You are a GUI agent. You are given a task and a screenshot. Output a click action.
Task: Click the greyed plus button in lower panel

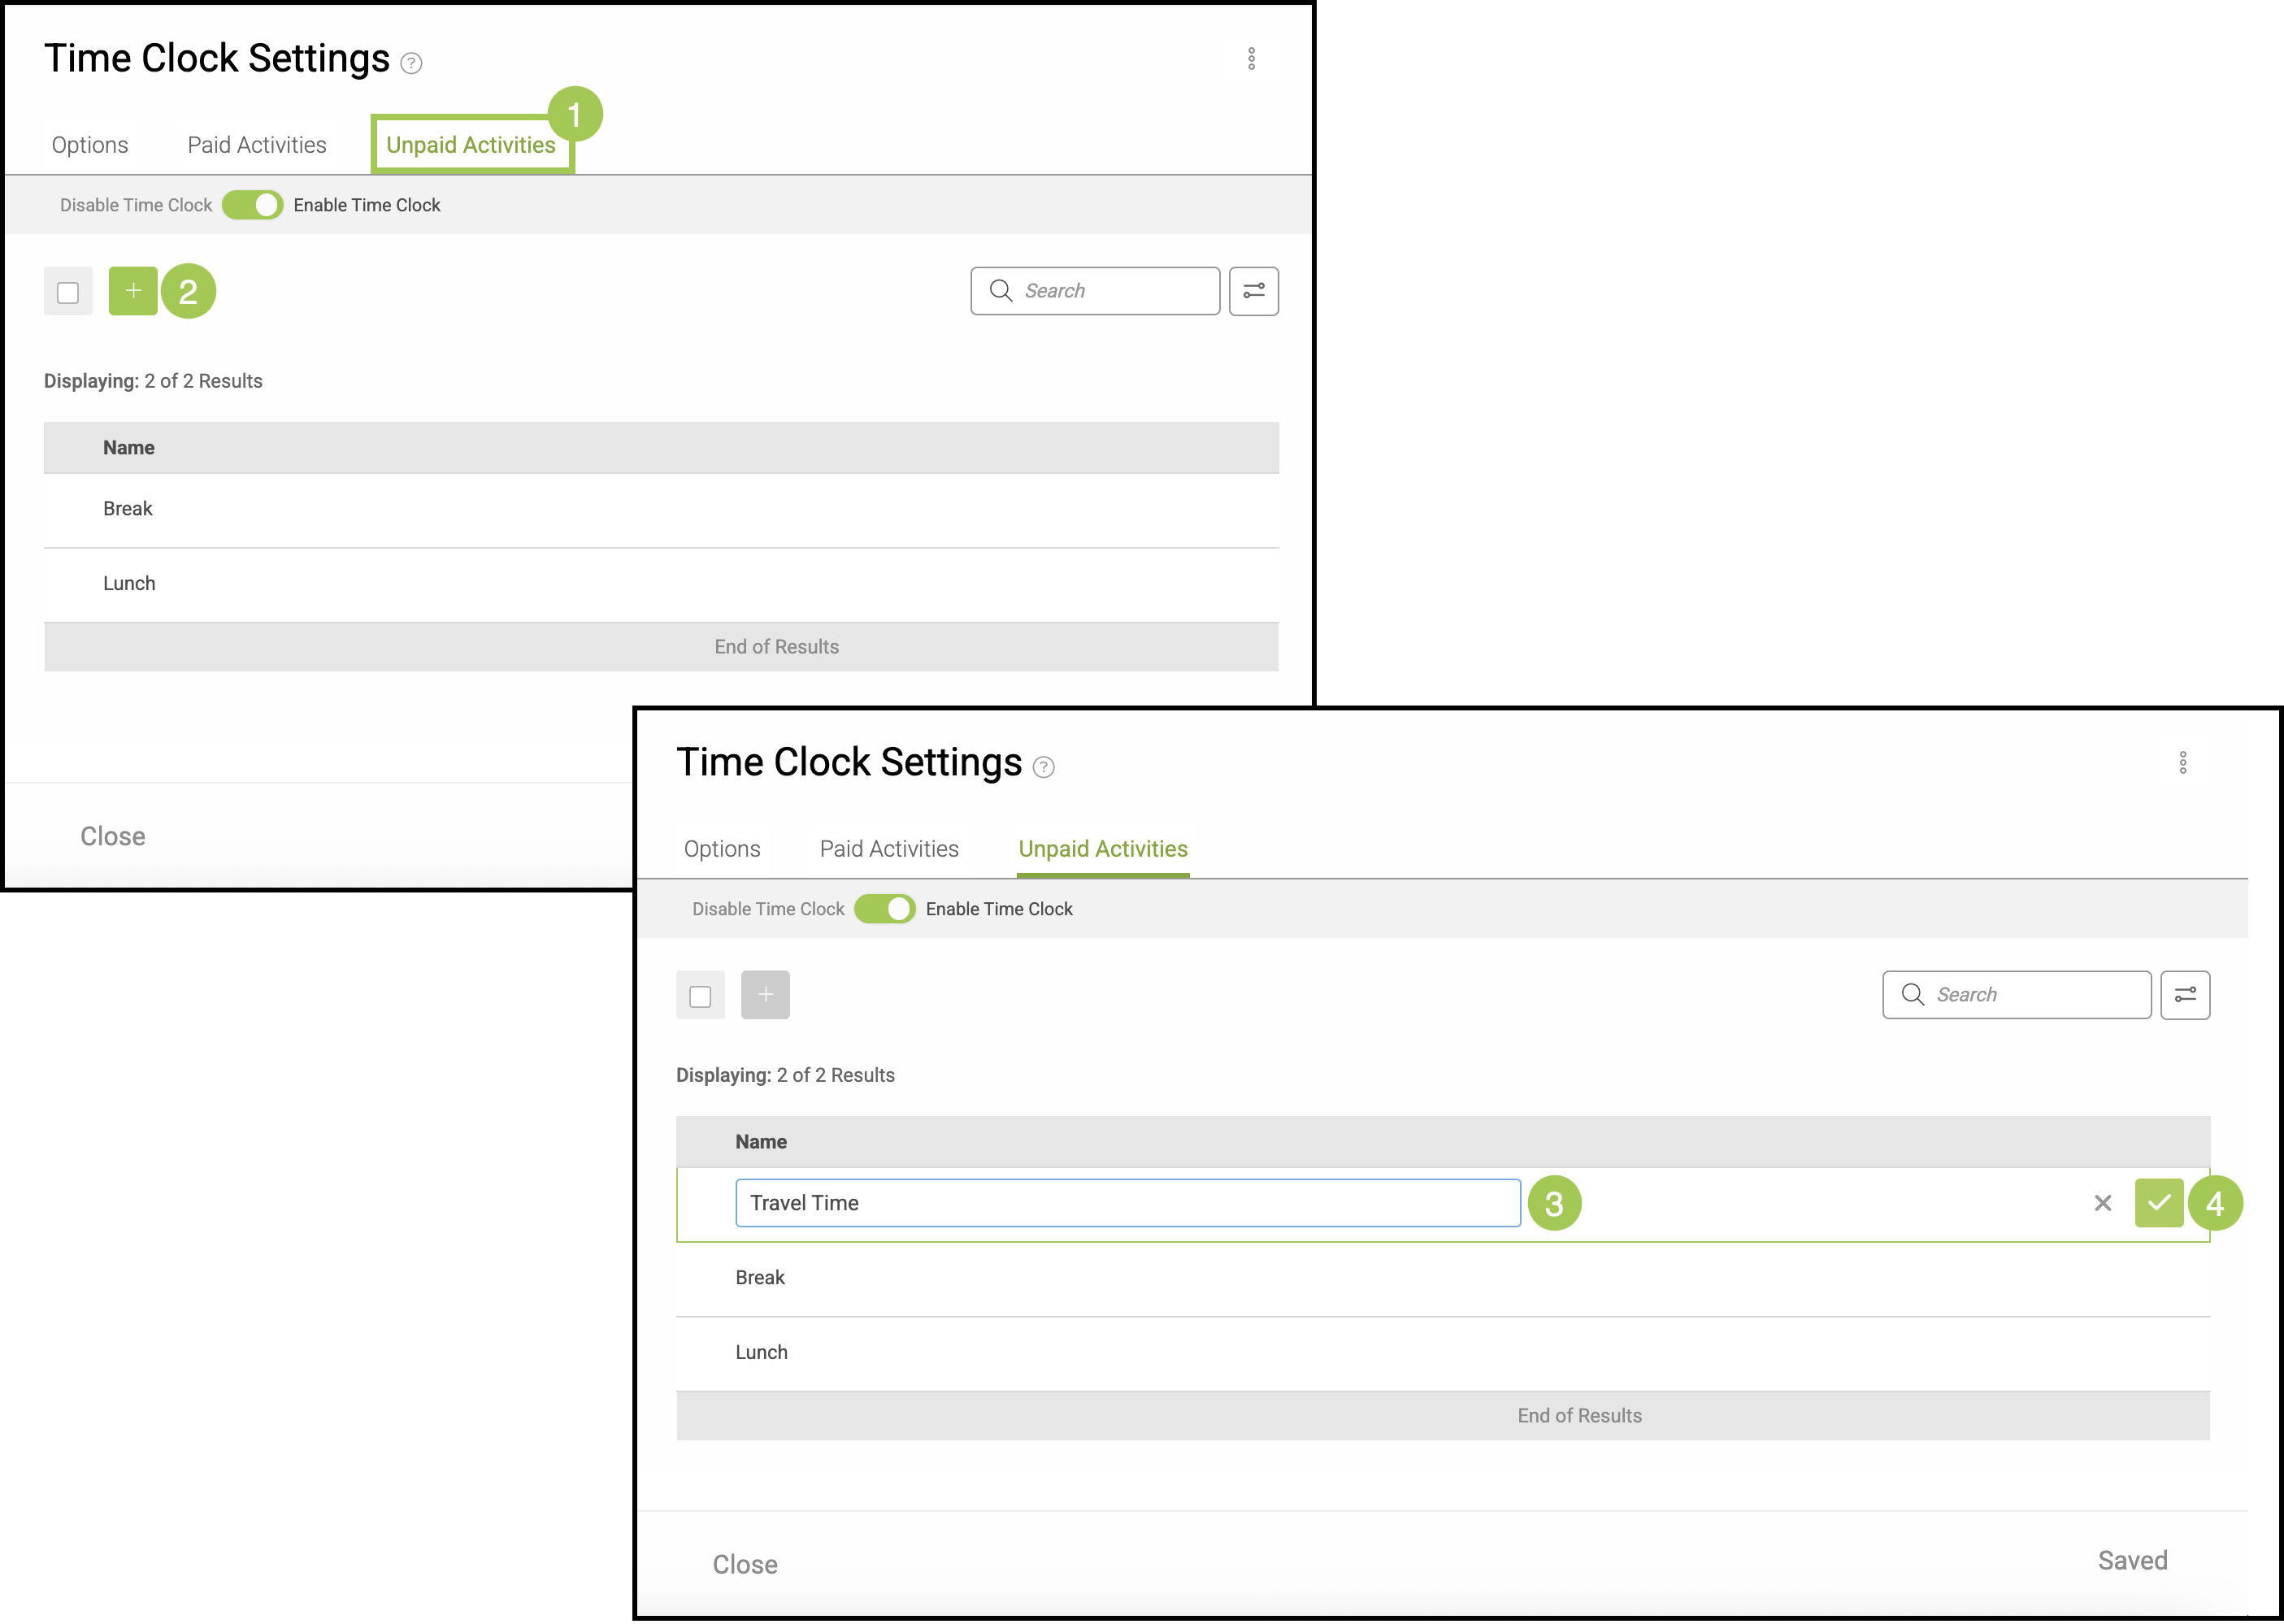click(x=765, y=995)
